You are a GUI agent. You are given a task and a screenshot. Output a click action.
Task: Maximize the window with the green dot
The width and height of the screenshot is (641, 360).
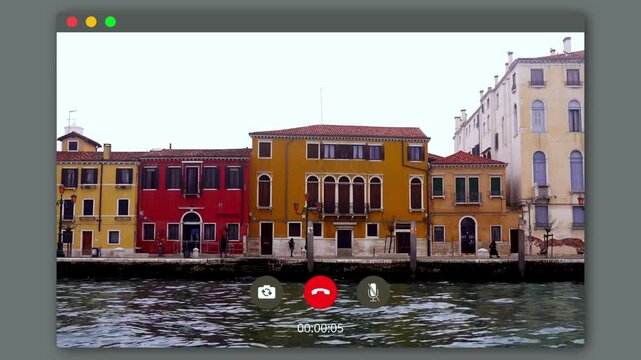[x=110, y=22]
